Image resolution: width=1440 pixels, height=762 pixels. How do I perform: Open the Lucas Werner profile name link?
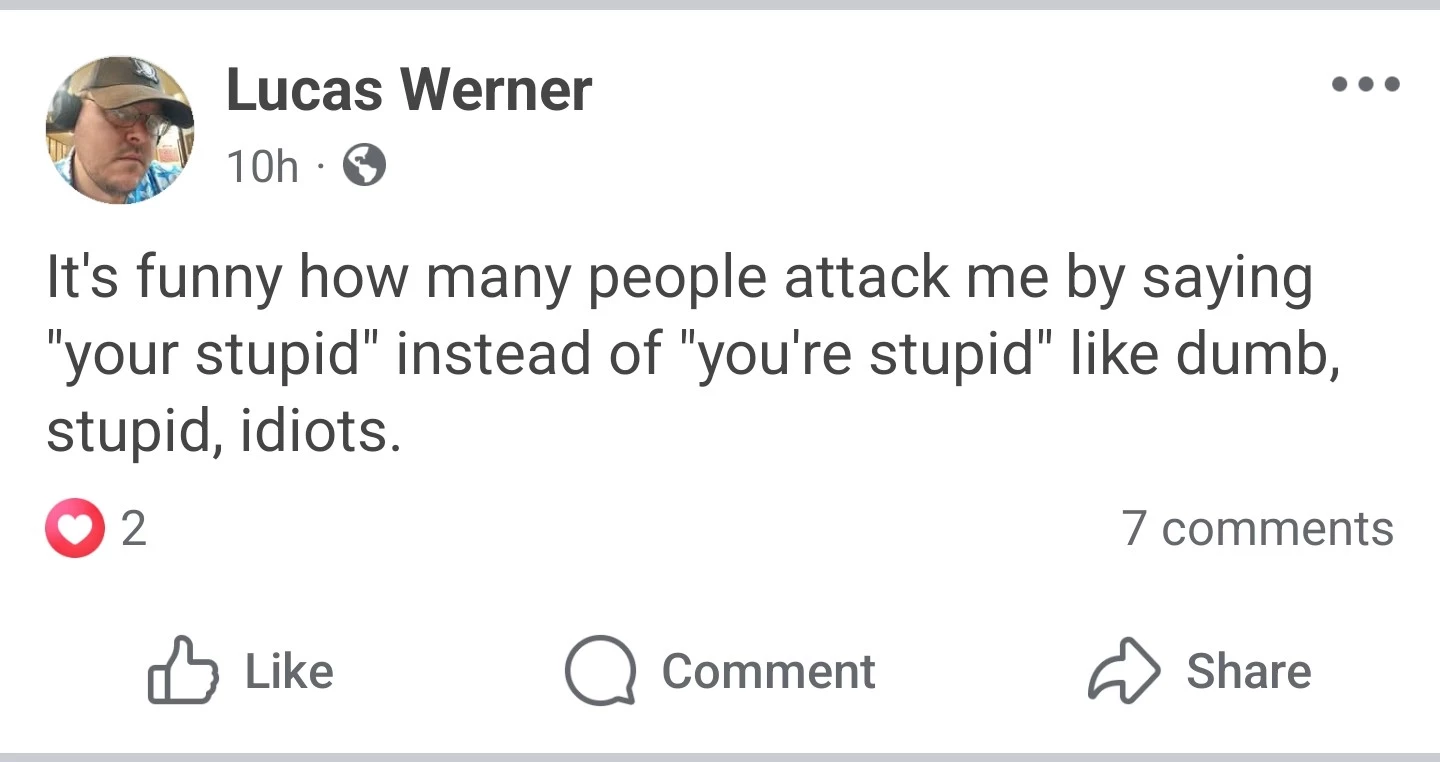[409, 90]
